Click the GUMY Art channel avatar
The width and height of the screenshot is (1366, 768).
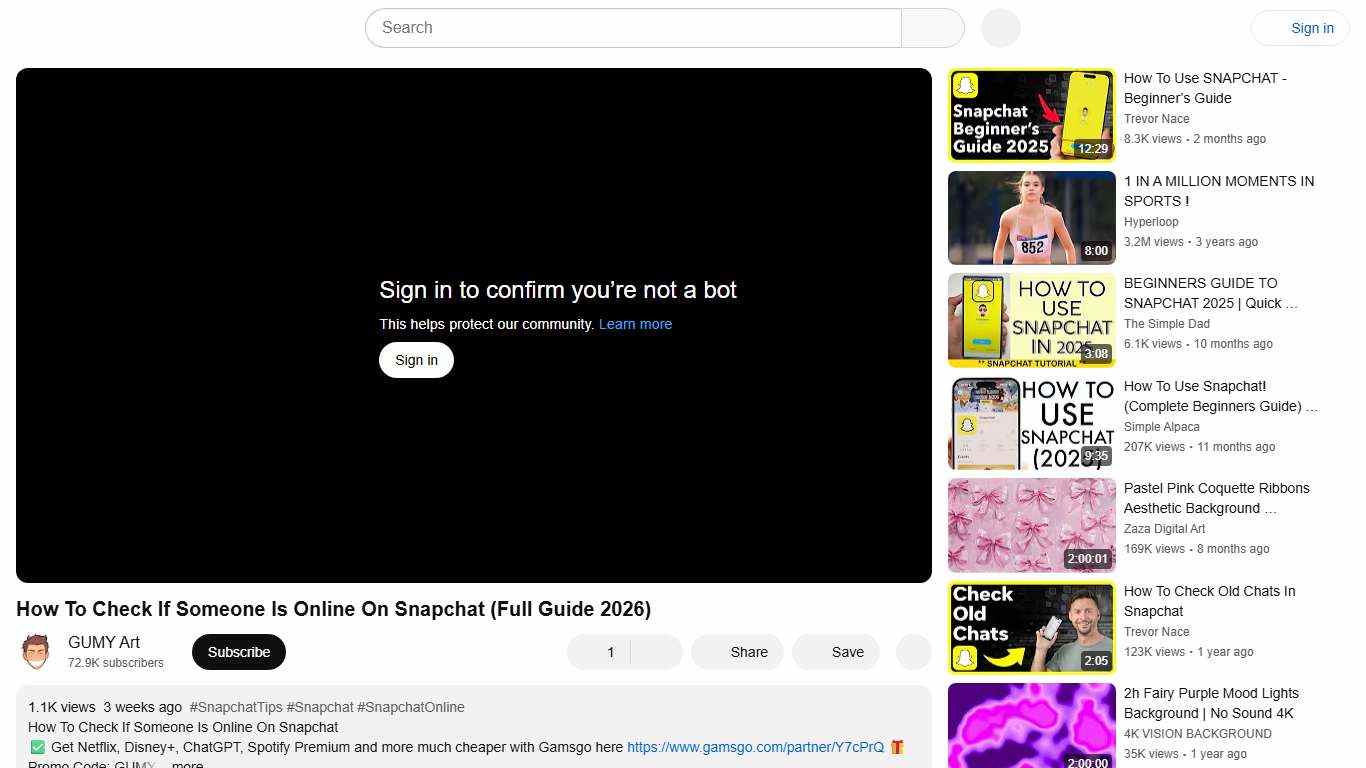pyautogui.click(x=36, y=650)
